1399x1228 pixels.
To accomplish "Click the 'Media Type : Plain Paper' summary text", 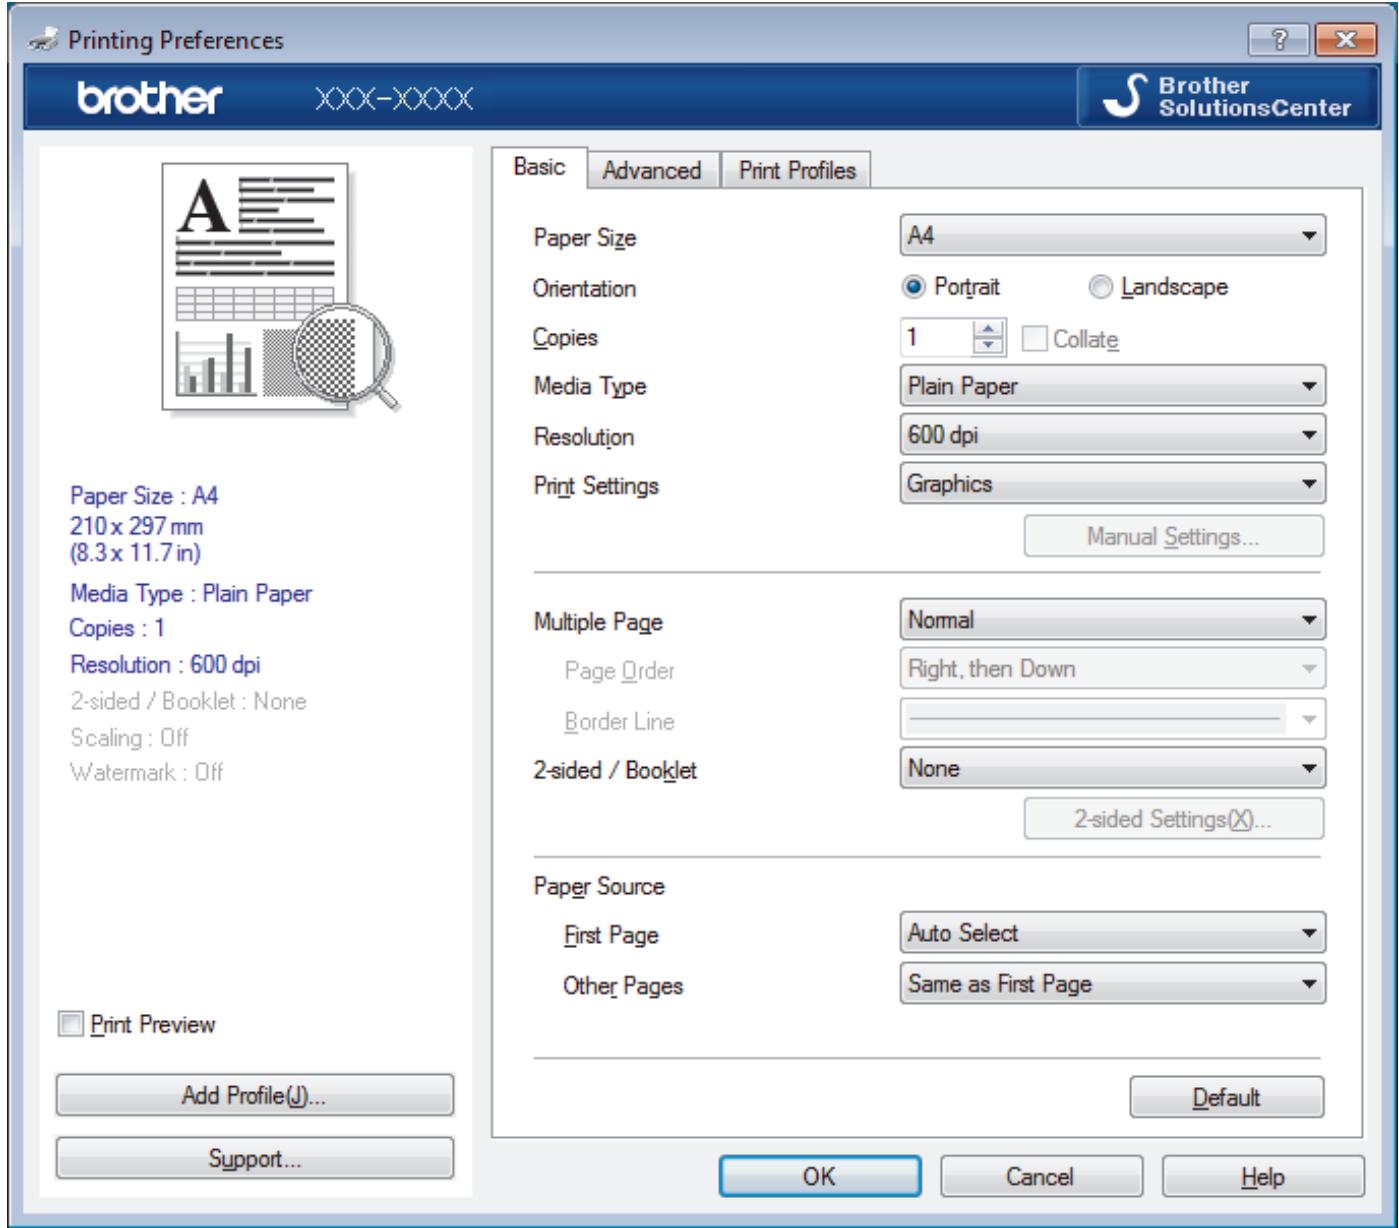I will tap(191, 593).
